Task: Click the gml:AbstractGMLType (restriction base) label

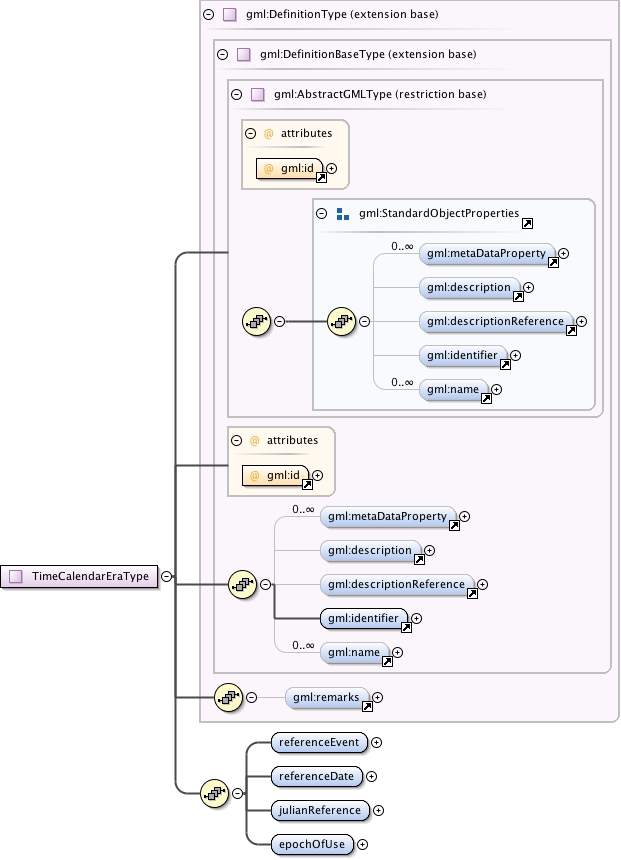Action: point(380,94)
